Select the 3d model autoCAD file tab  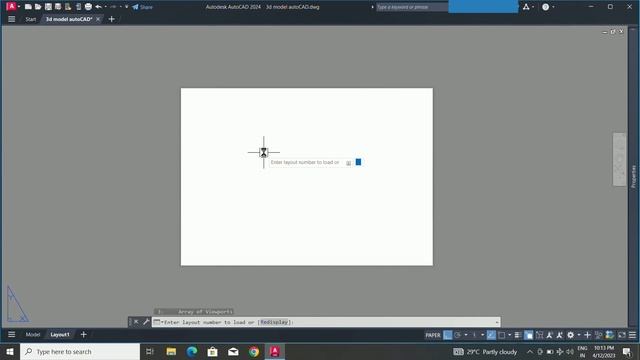coord(69,19)
